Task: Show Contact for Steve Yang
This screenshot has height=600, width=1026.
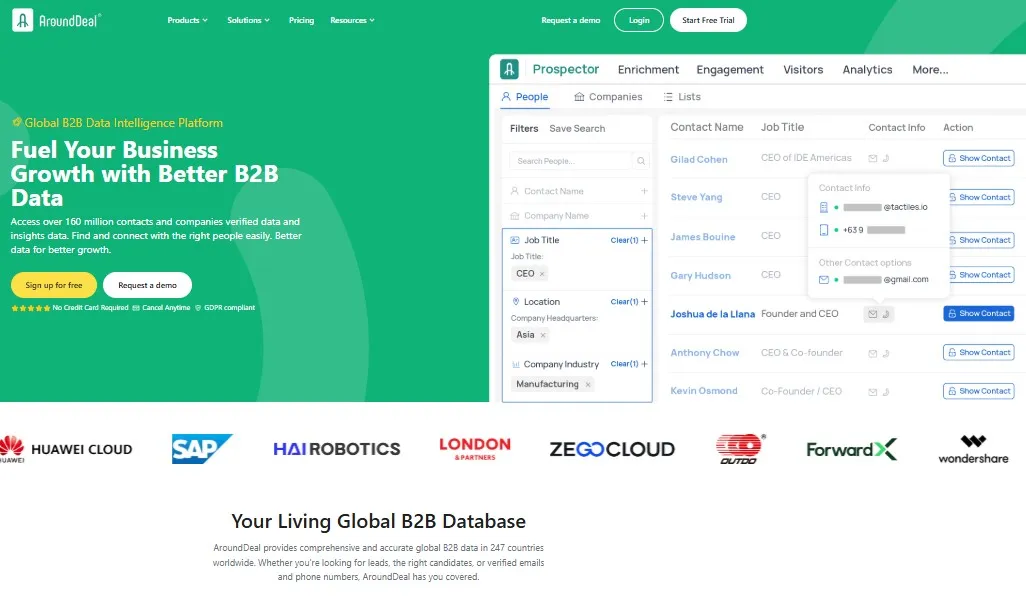Action: pyautogui.click(x=979, y=197)
